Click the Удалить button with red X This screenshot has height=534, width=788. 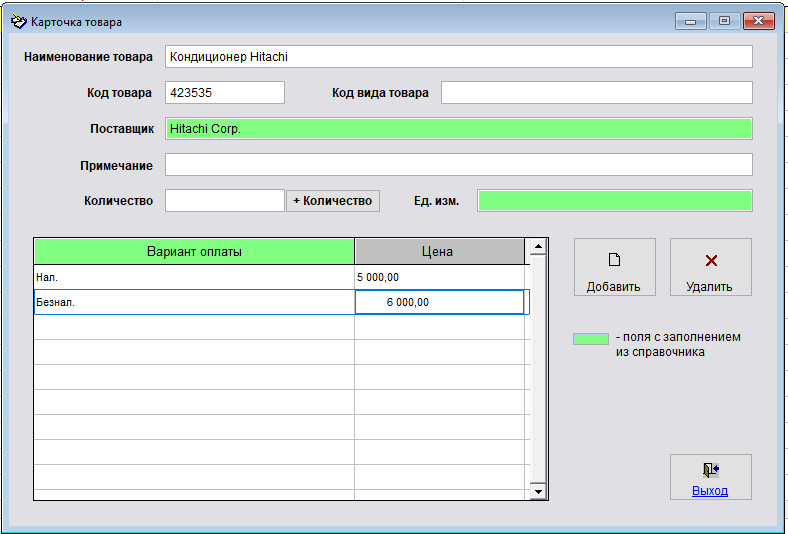[710, 267]
